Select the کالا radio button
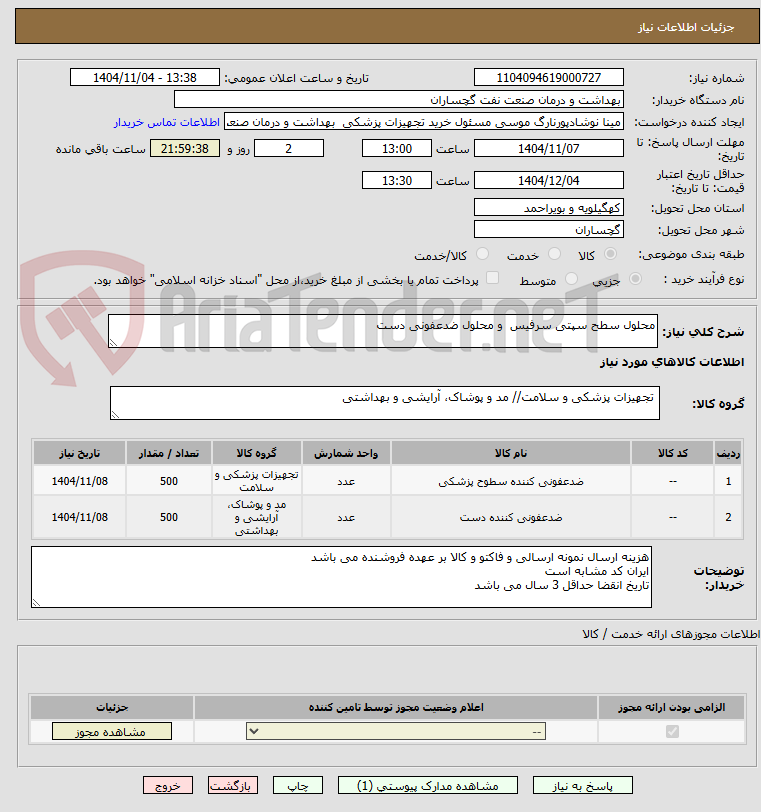 (x=610, y=254)
